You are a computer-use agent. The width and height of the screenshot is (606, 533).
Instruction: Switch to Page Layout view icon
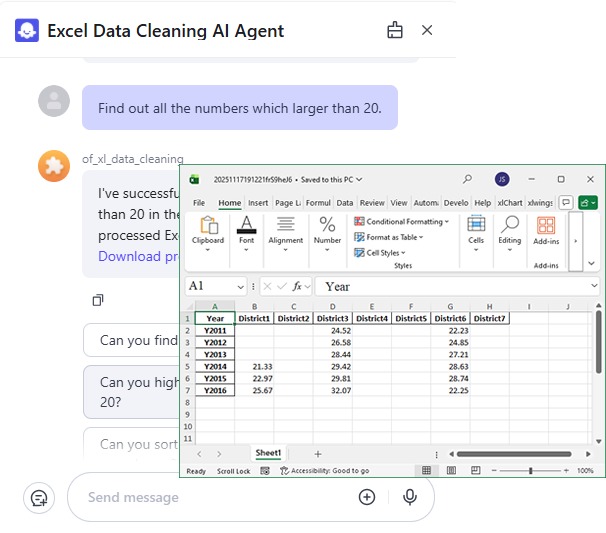click(x=451, y=470)
